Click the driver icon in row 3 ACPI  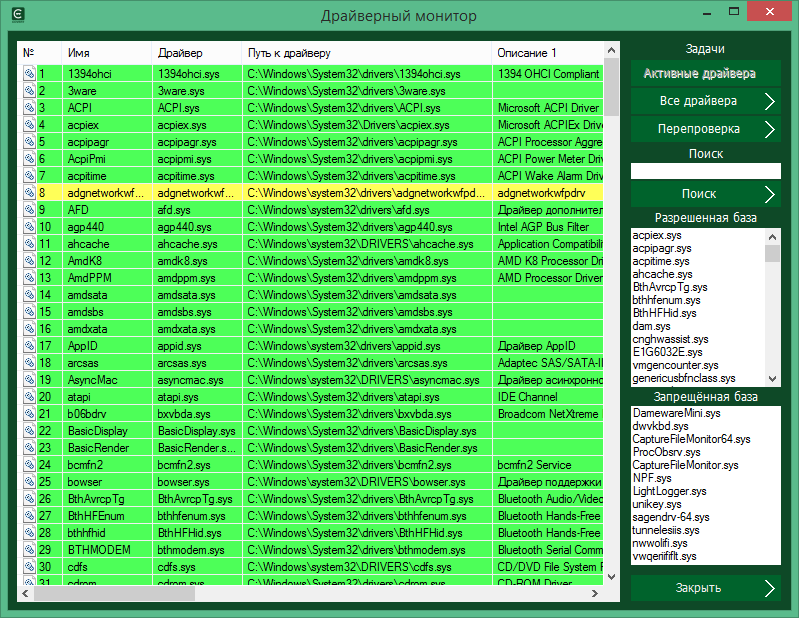(x=30, y=108)
